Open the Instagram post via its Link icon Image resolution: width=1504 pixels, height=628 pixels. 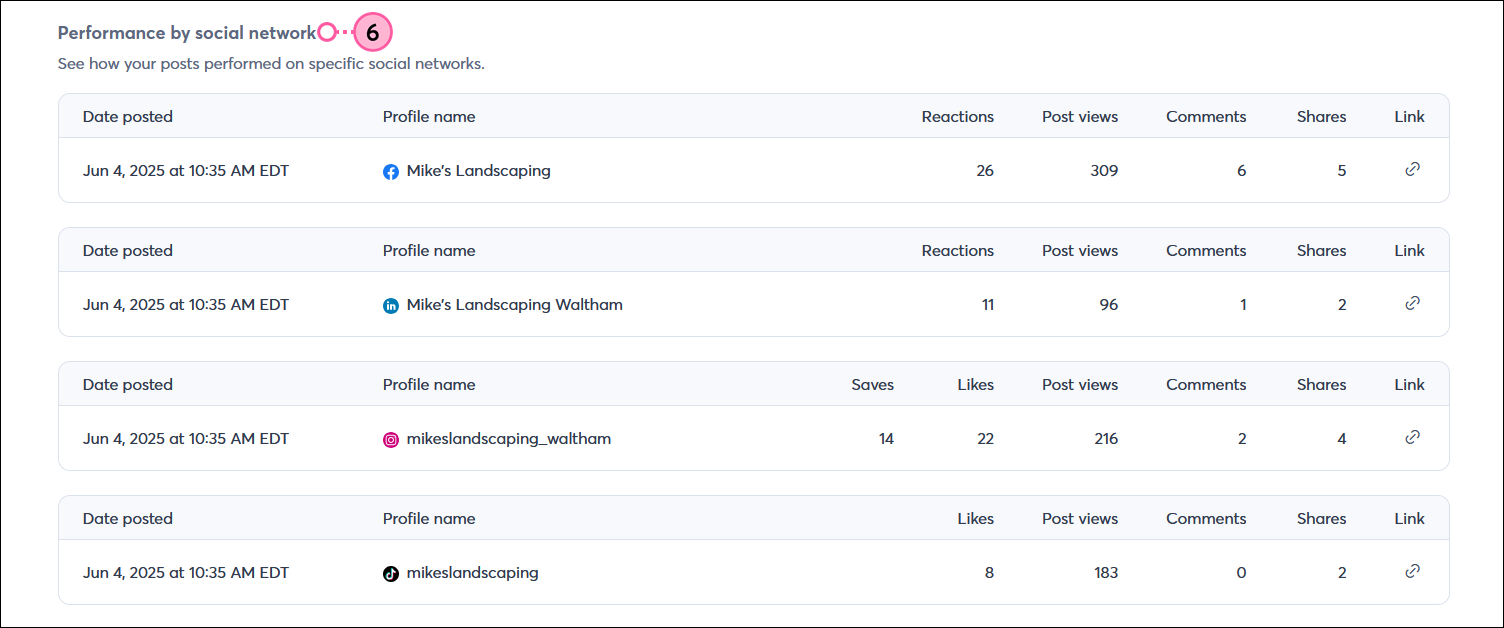click(x=1412, y=437)
